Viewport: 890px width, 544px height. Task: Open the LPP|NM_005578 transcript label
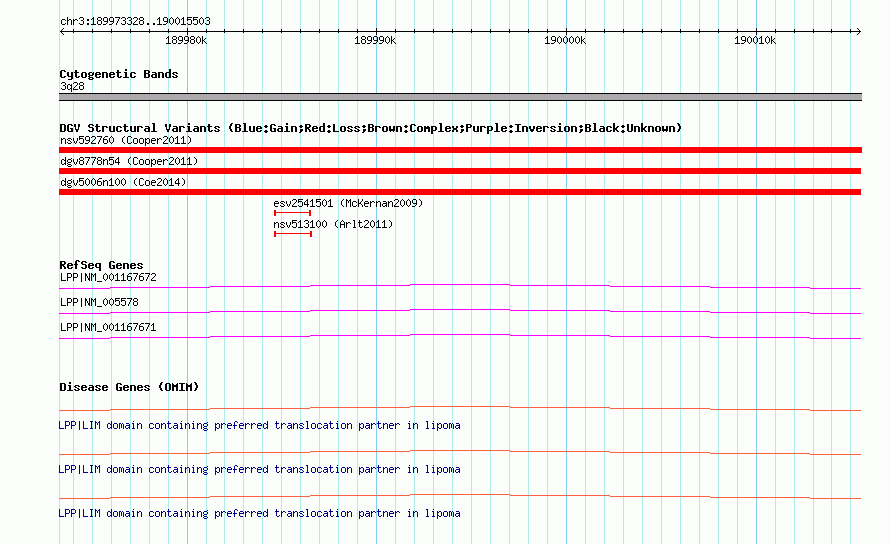coord(99,303)
